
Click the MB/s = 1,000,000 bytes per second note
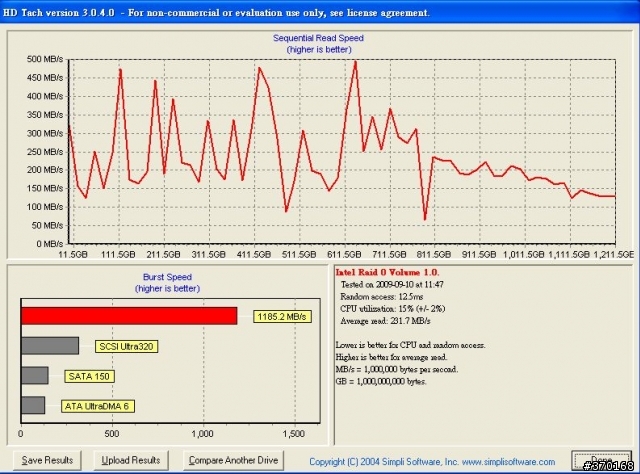(x=397, y=369)
